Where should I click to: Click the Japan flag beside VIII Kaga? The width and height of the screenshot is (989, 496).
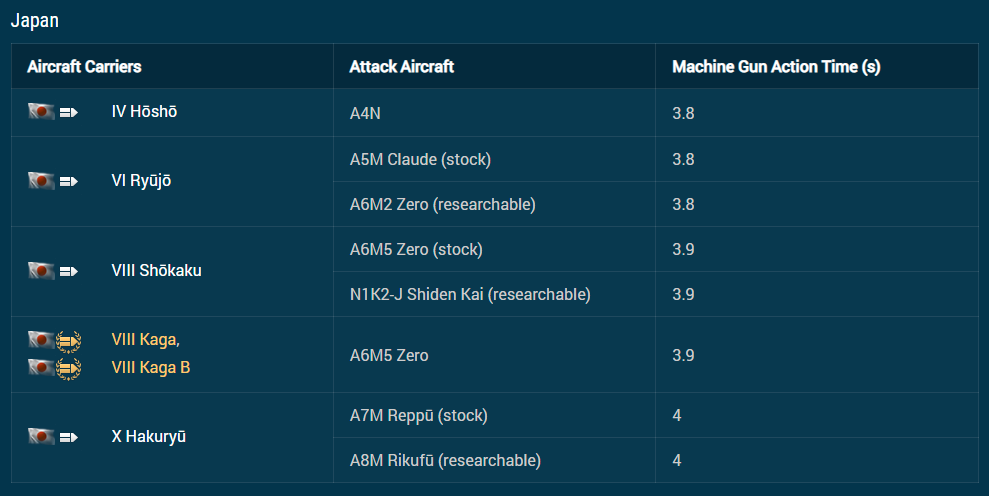click(x=41, y=340)
